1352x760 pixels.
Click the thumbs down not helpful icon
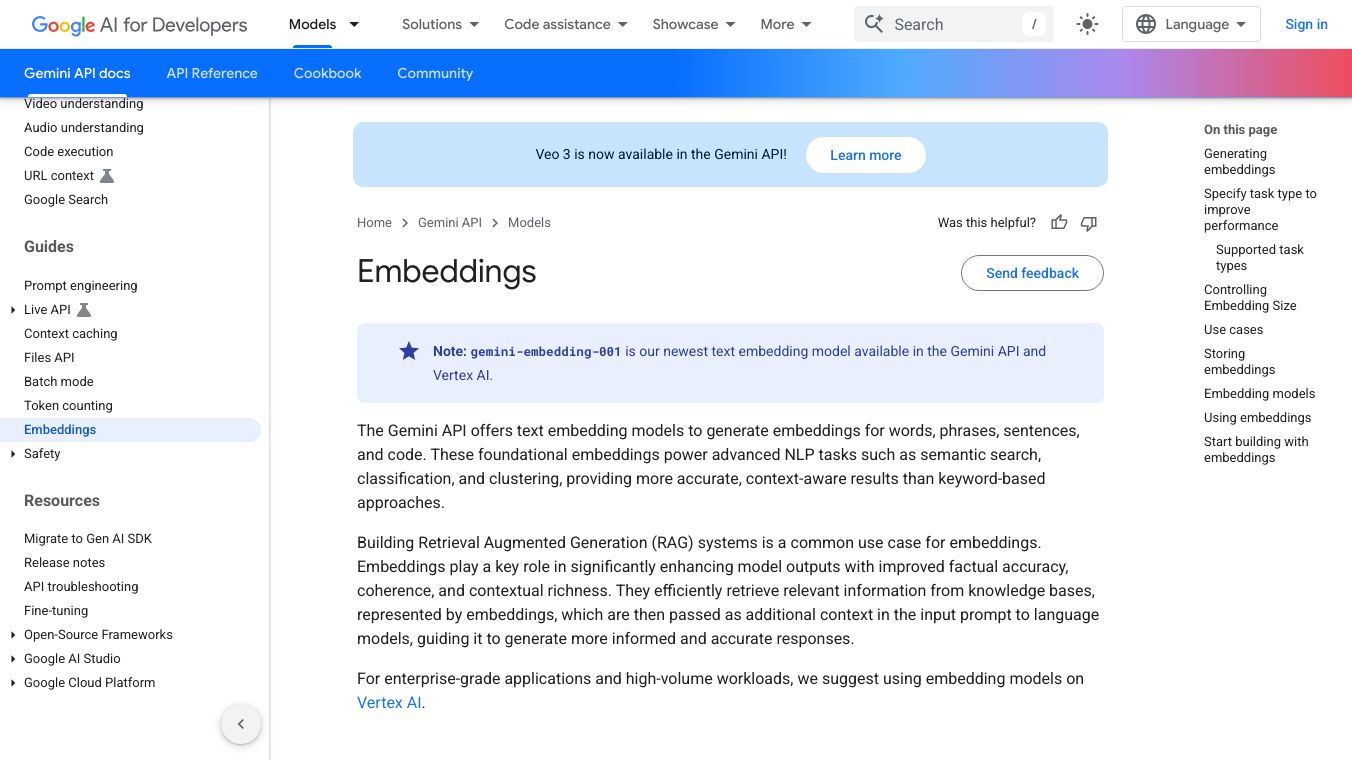(1089, 223)
